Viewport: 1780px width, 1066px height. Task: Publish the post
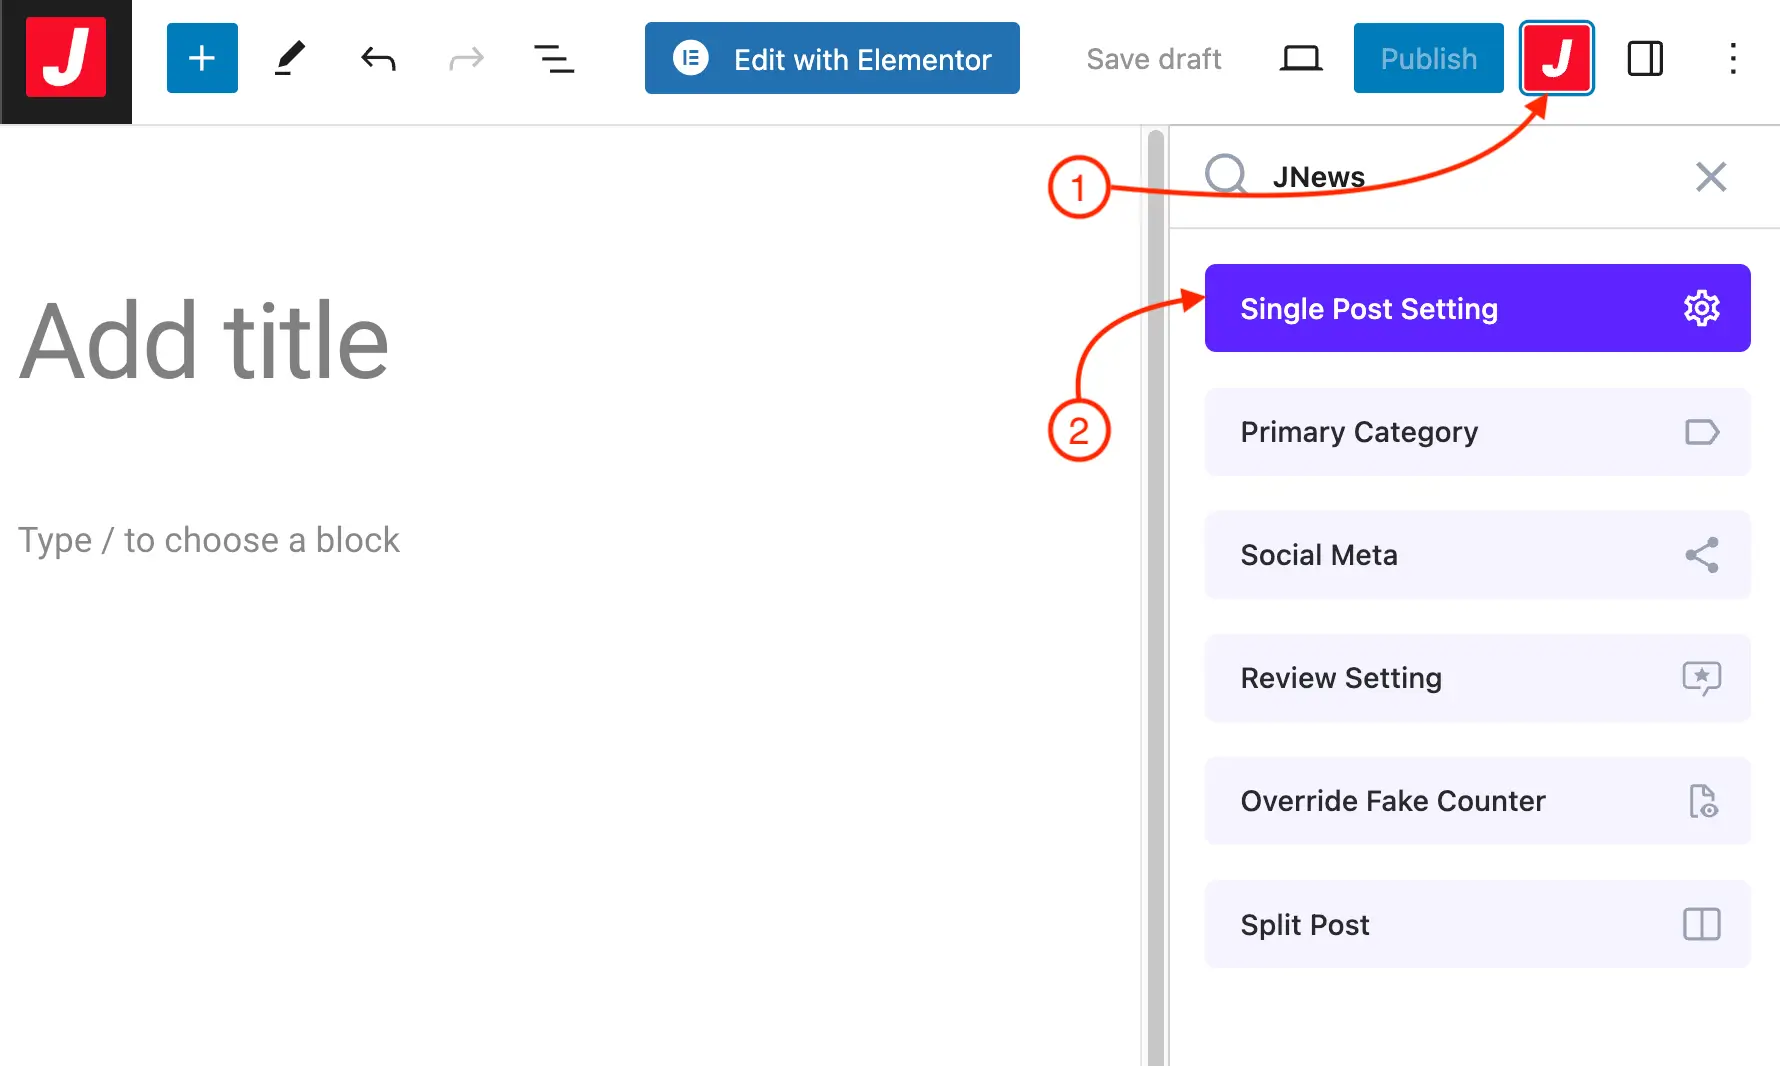click(x=1428, y=59)
